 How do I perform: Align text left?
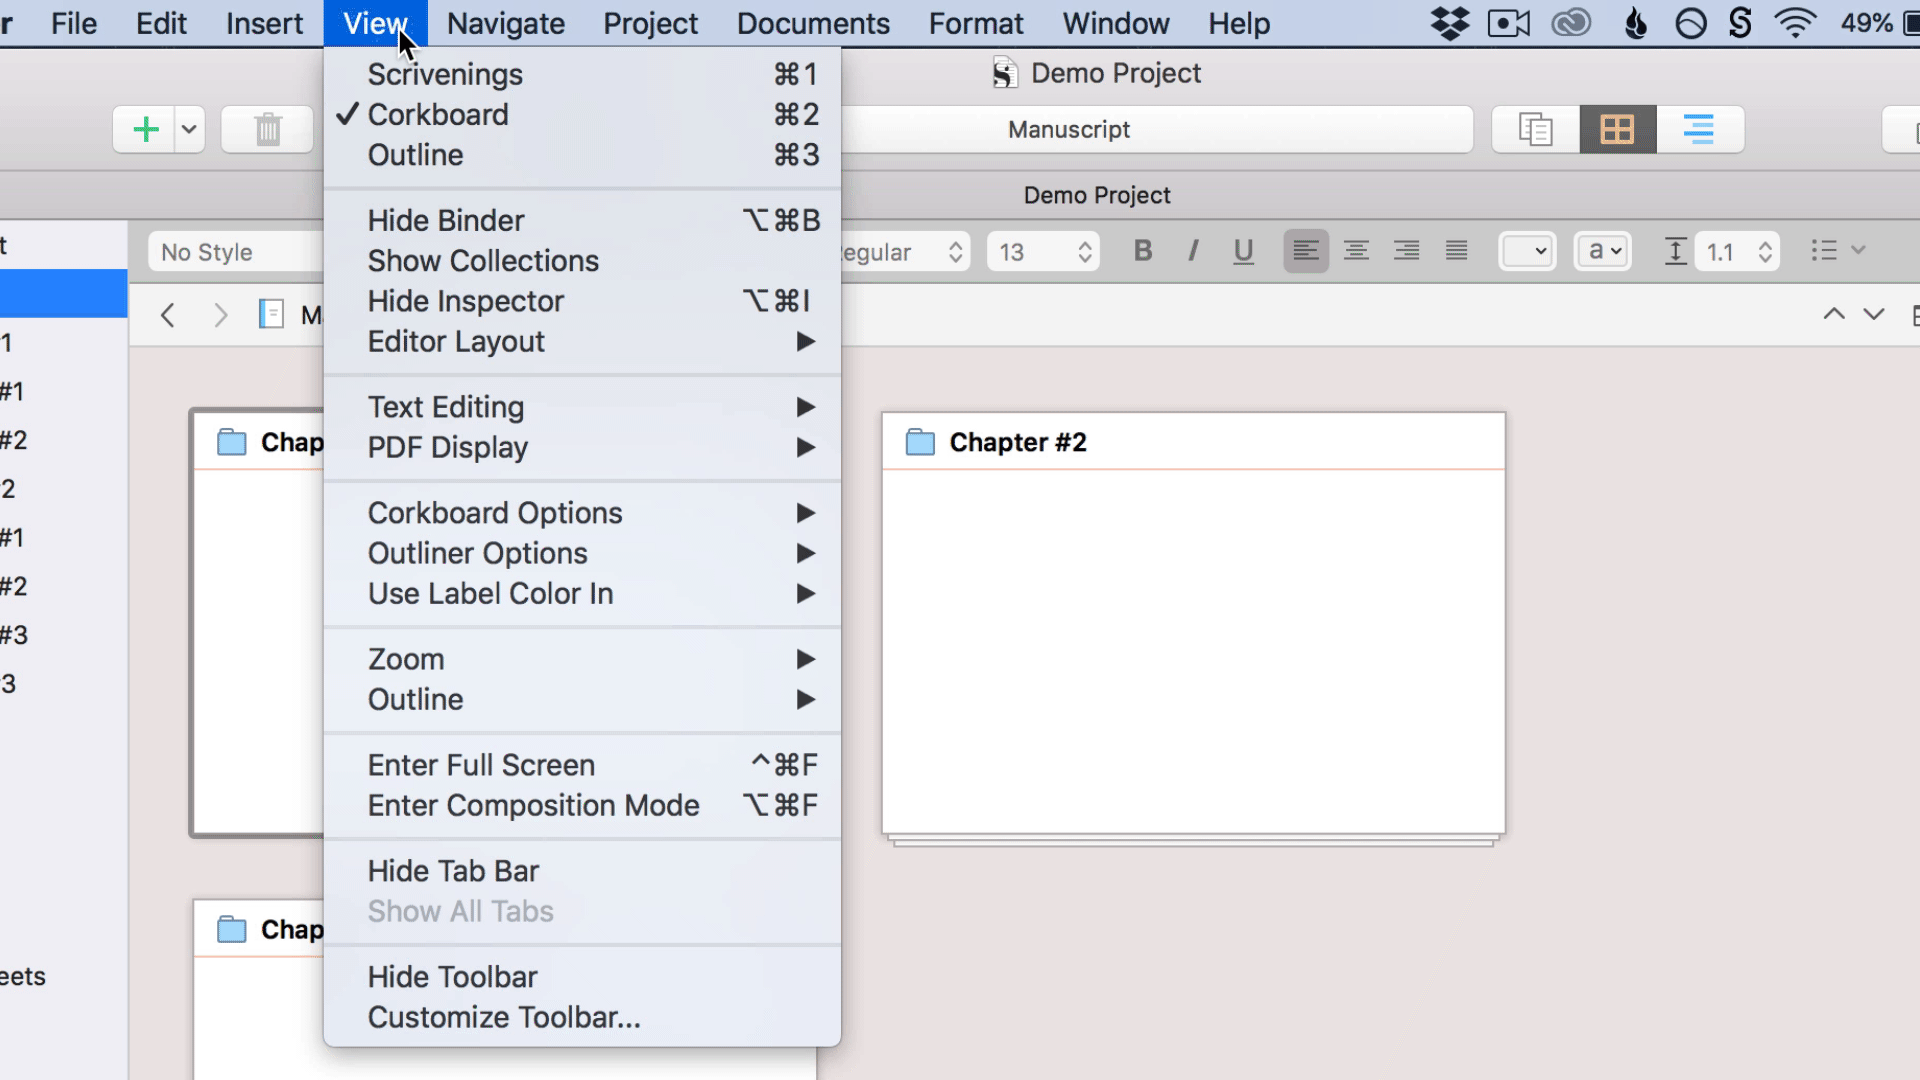tap(1306, 251)
